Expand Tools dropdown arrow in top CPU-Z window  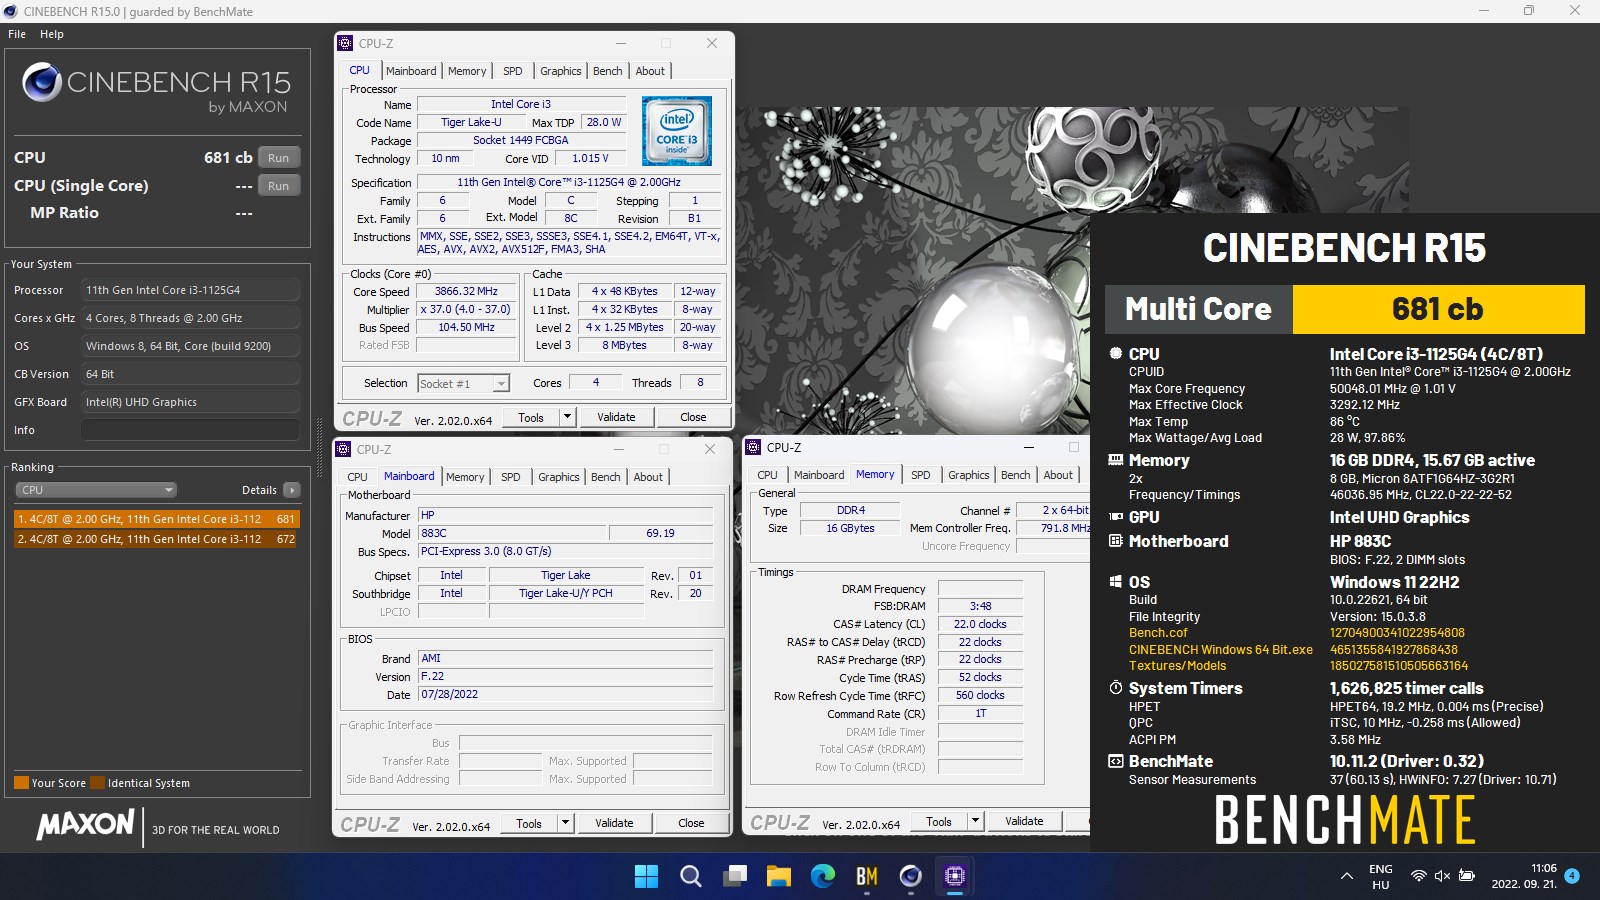pos(567,417)
